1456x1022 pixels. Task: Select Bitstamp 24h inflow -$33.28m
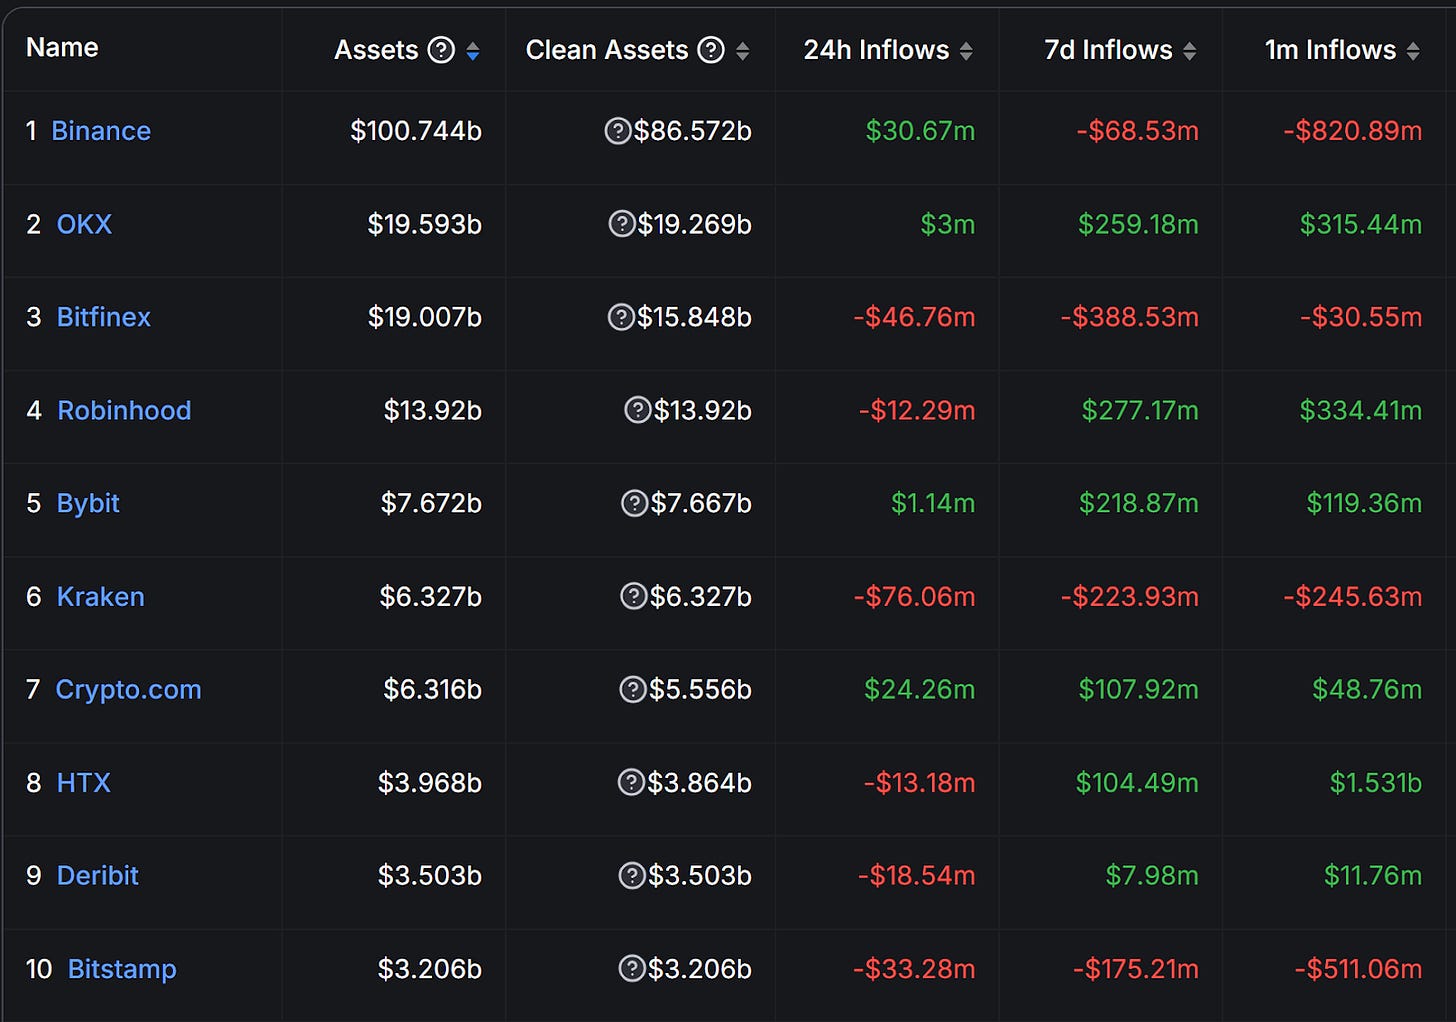pyautogui.click(x=914, y=969)
